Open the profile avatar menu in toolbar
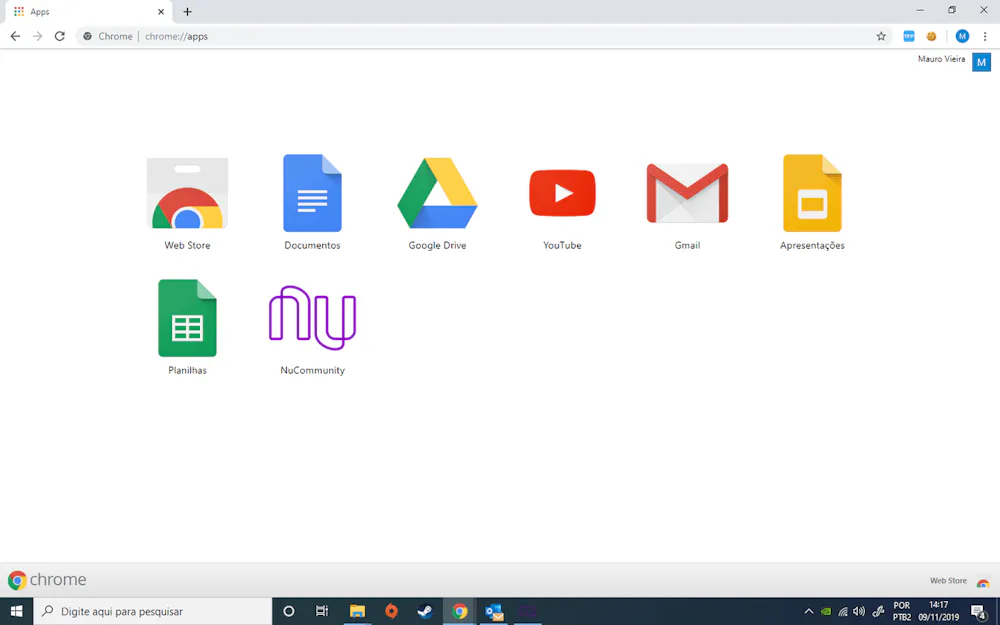1000x625 pixels. pyautogui.click(x=962, y=36)
